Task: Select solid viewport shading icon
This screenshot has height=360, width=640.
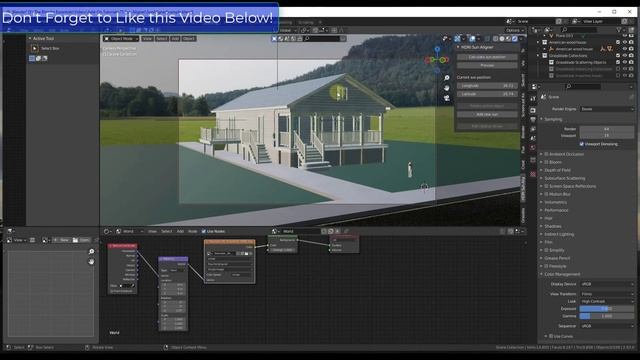Action: pyautogui.click(x=502, y=39)
